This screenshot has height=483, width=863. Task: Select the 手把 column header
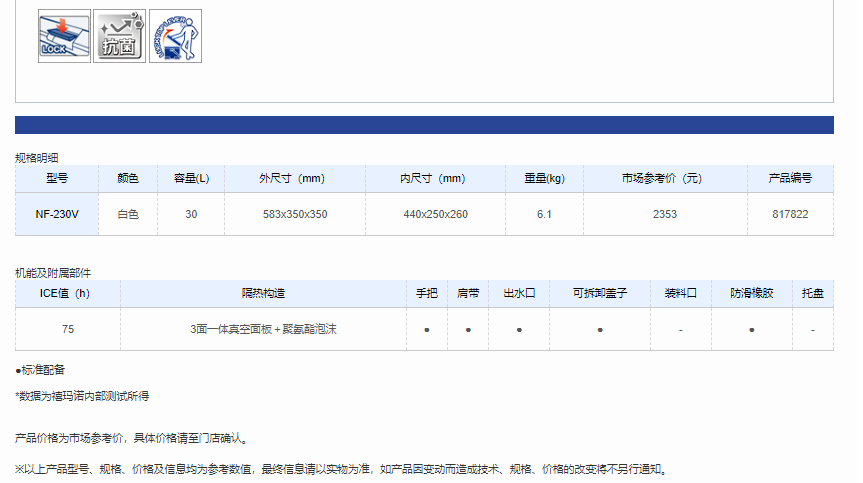[427, 293]
